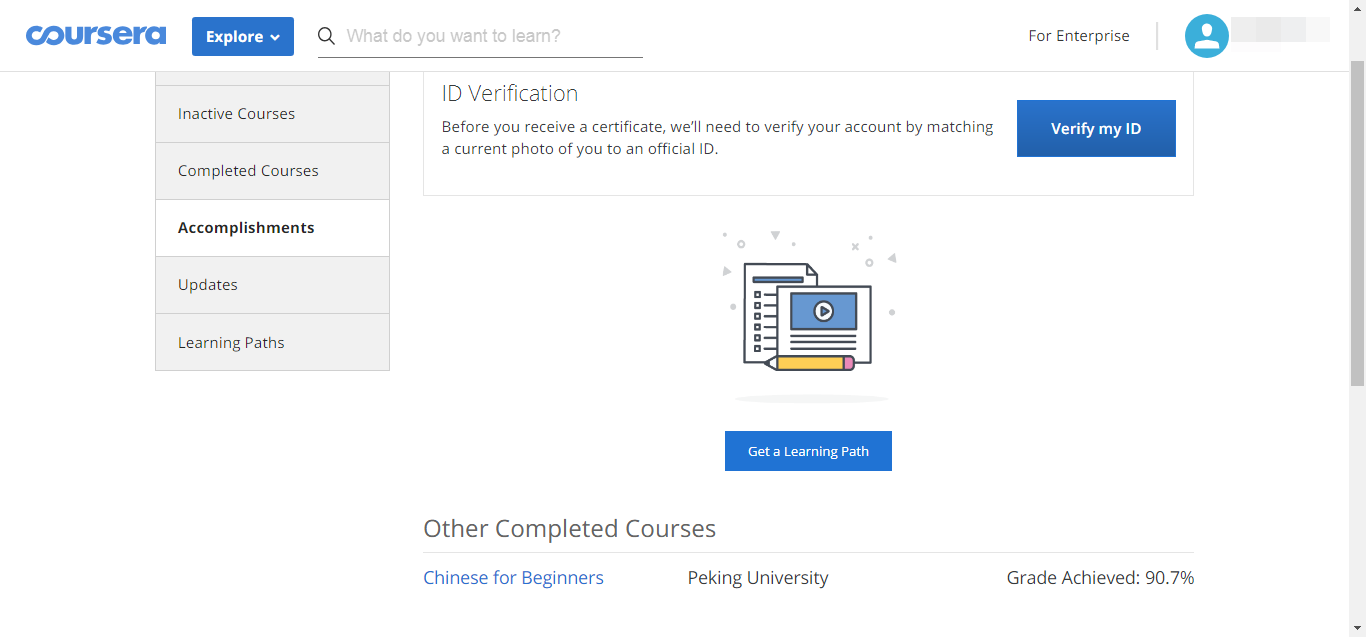1366x637 pixels.
Task: Click the Verify my ID button
Action: coord(1096,128)
